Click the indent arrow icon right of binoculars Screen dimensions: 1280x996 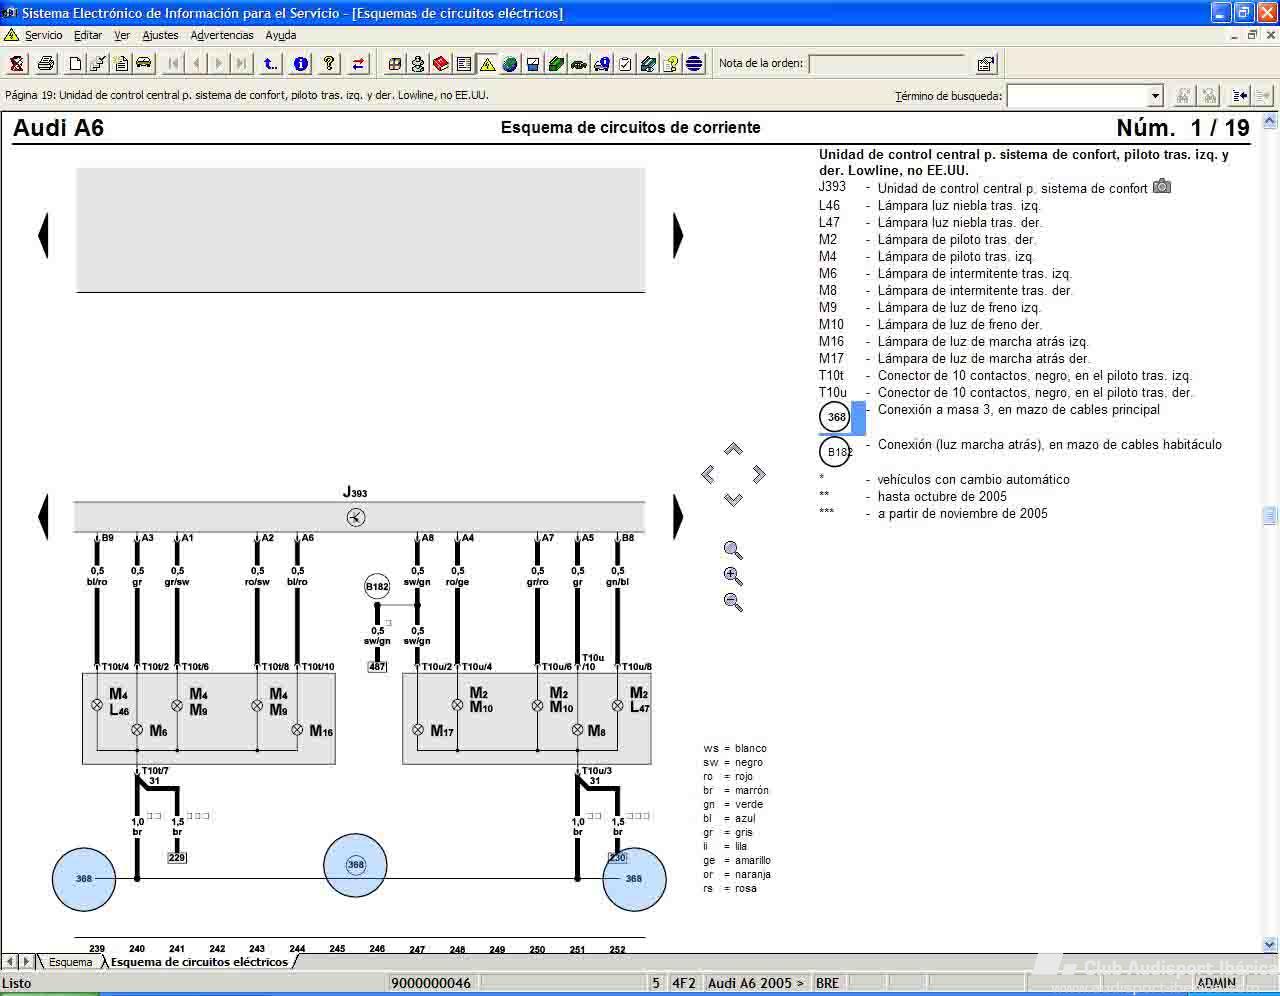pyautogui.click(x=1240, y=96)
